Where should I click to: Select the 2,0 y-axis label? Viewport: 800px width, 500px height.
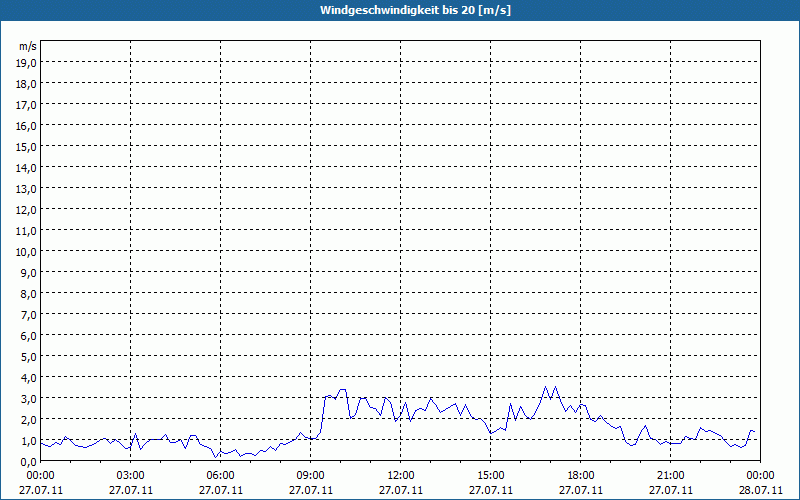click(x=28, y=420)
